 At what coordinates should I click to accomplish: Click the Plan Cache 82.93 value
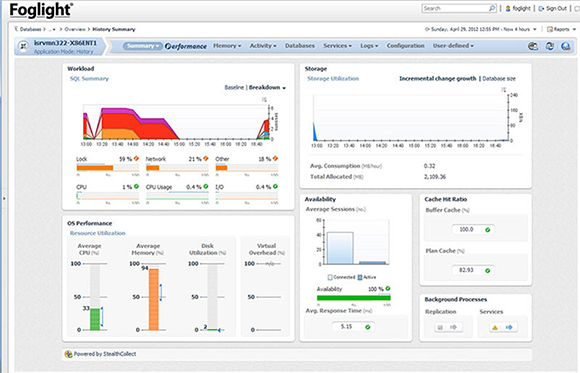click(x=466, y=270)
